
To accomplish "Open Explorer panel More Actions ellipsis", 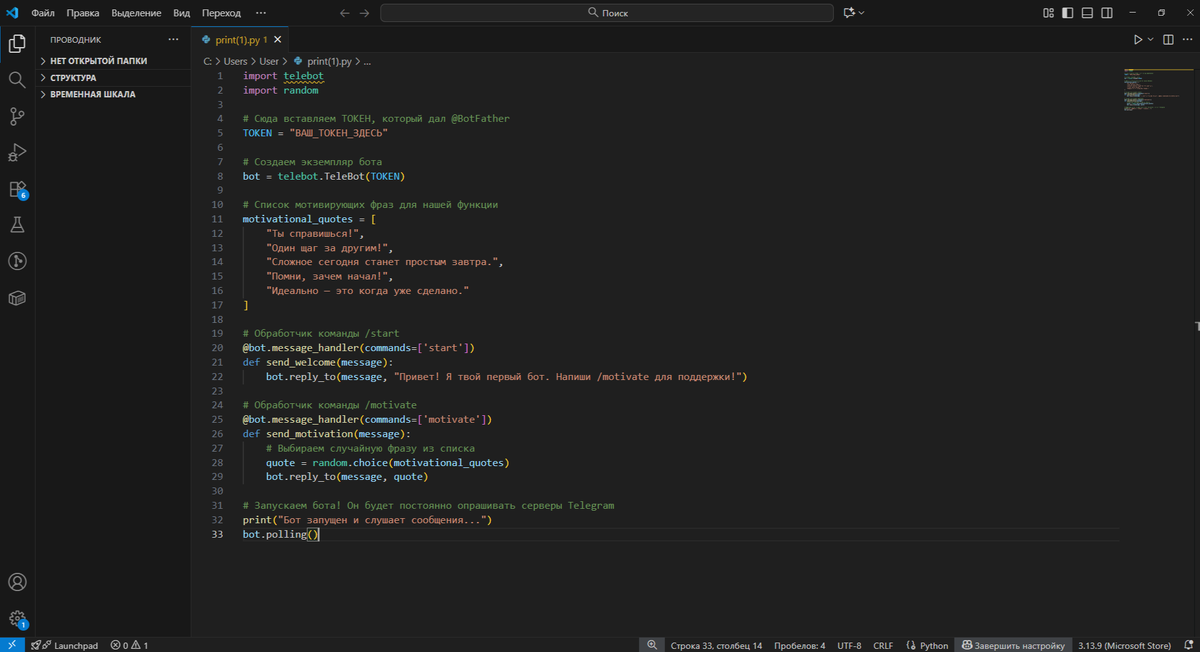I will pos(173,40).
